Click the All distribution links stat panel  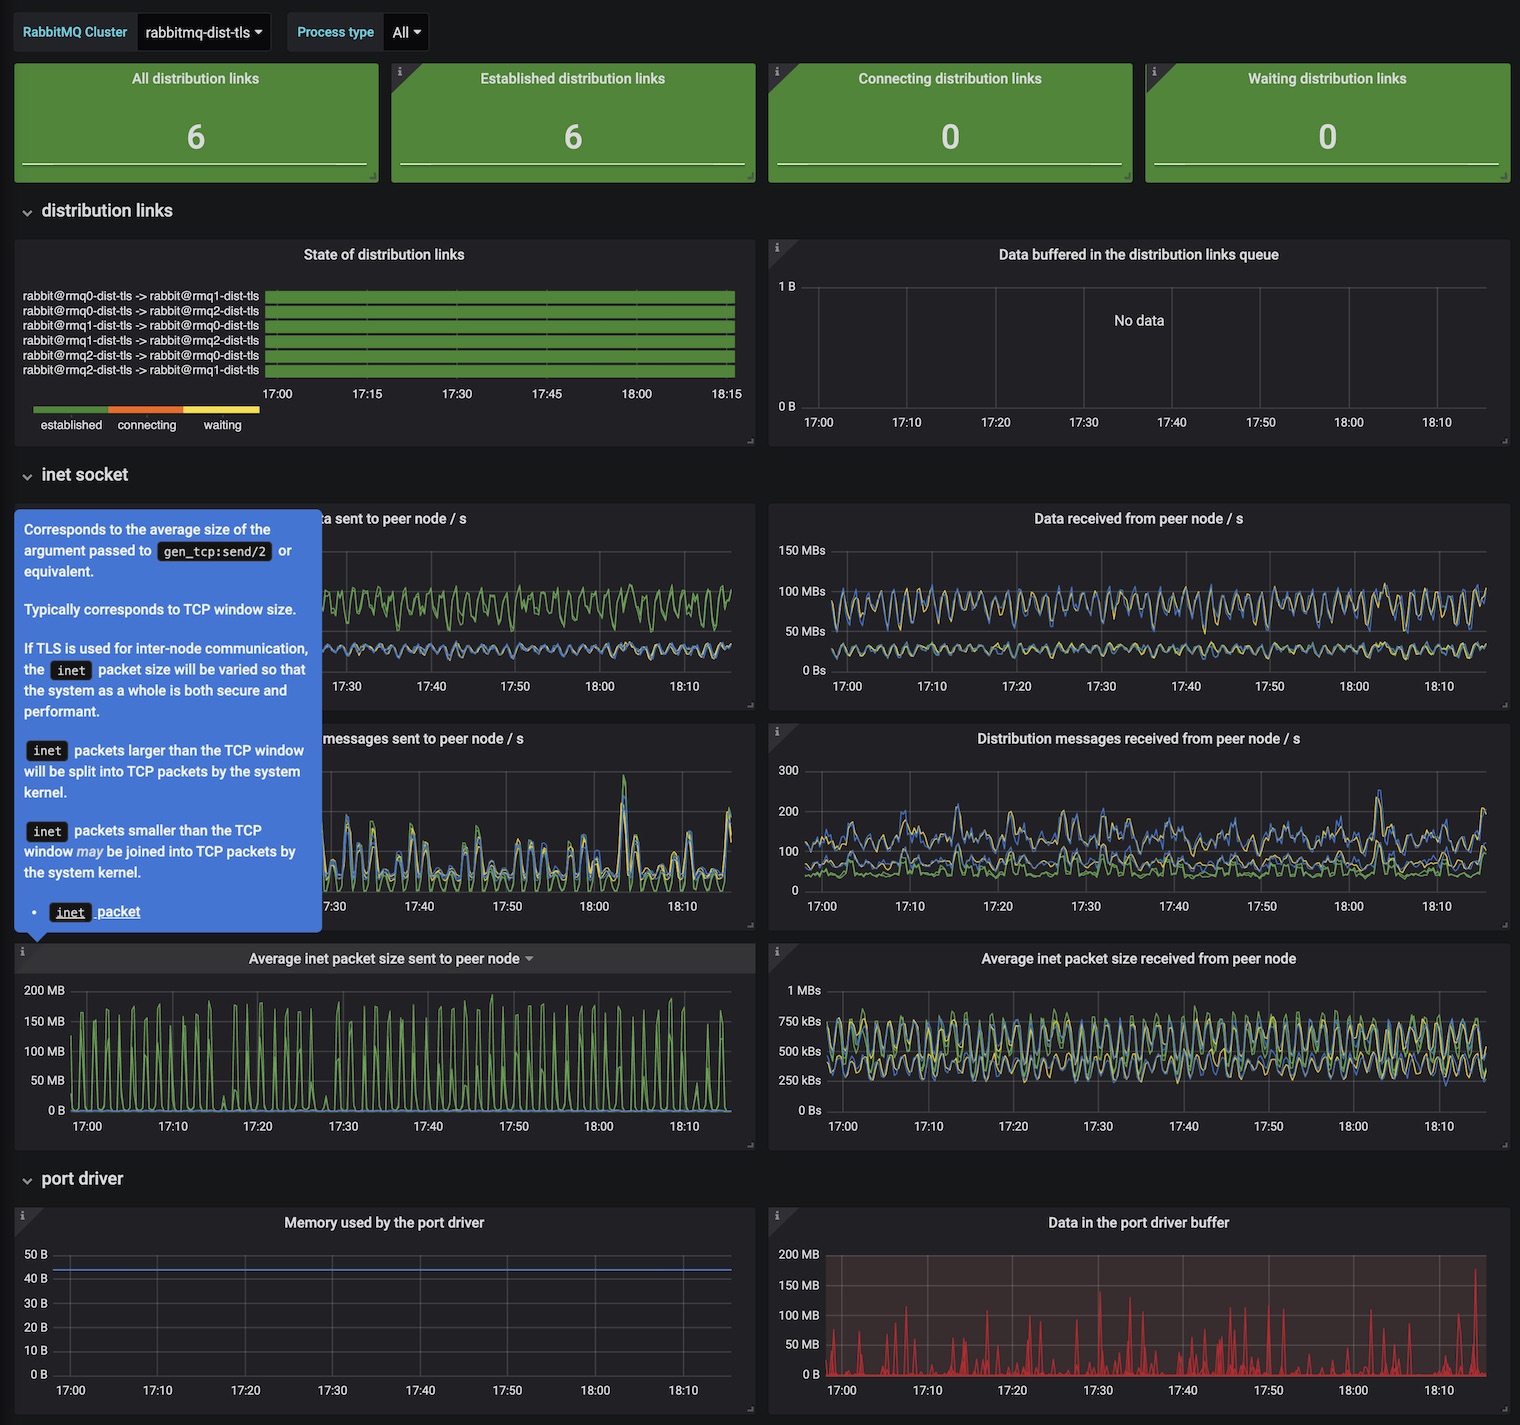pyautogui.click(x=196, y=123)
